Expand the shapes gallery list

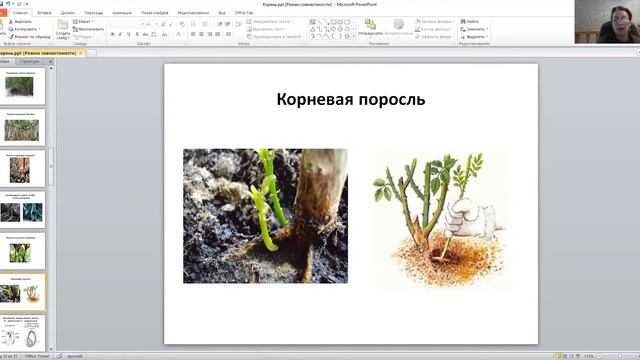click(353, 36)
